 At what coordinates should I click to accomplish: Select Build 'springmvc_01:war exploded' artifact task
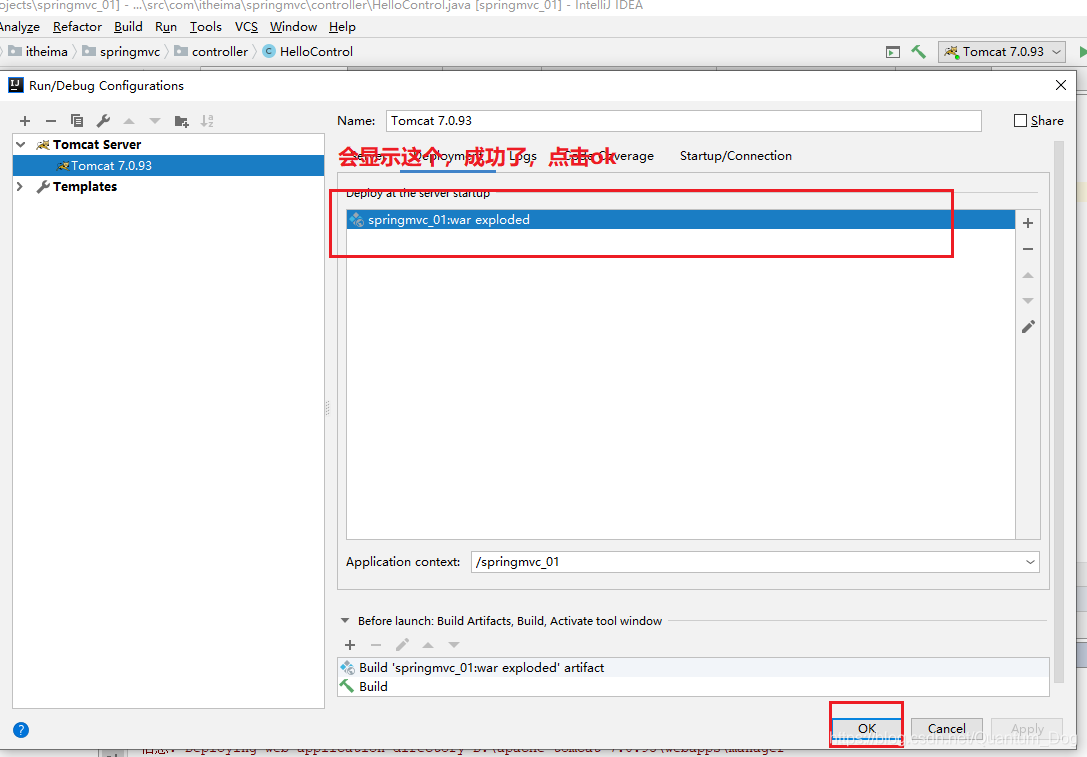point(693,668)
